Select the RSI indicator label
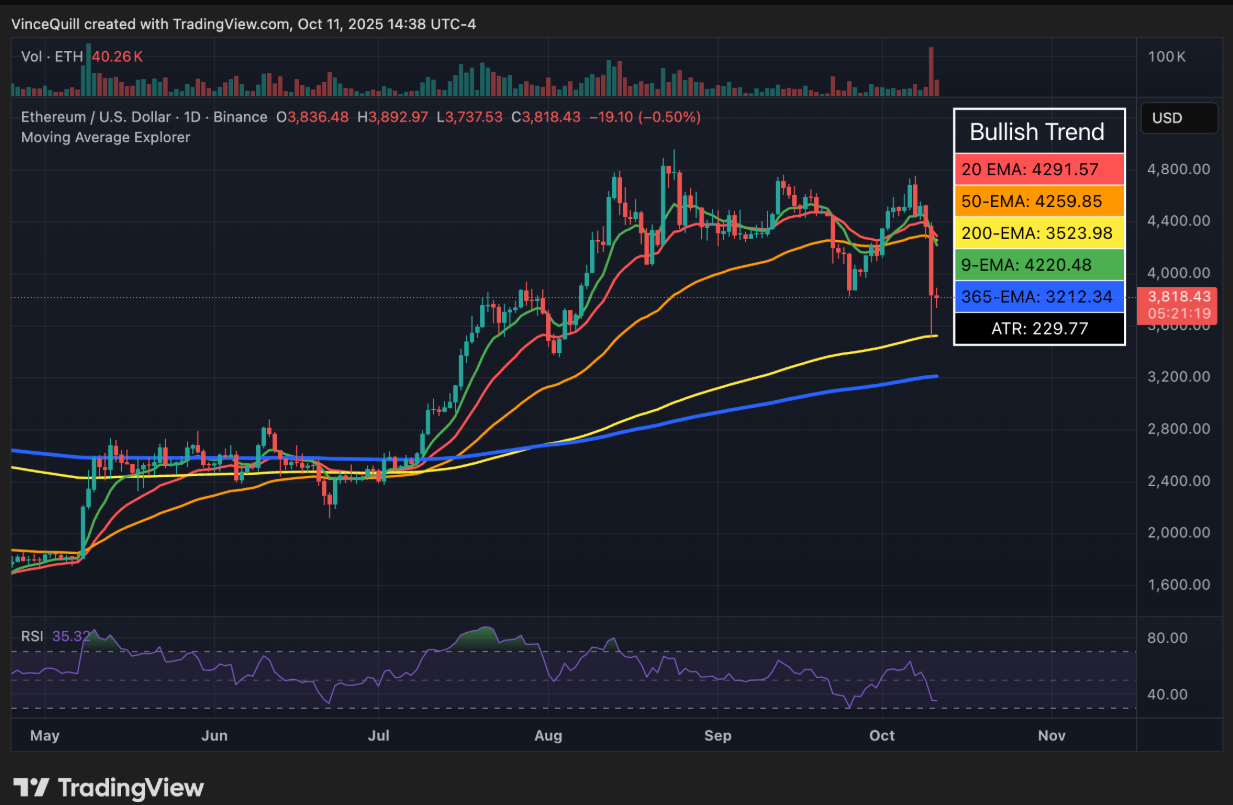 pyautogui.click(x=31, y=636)
